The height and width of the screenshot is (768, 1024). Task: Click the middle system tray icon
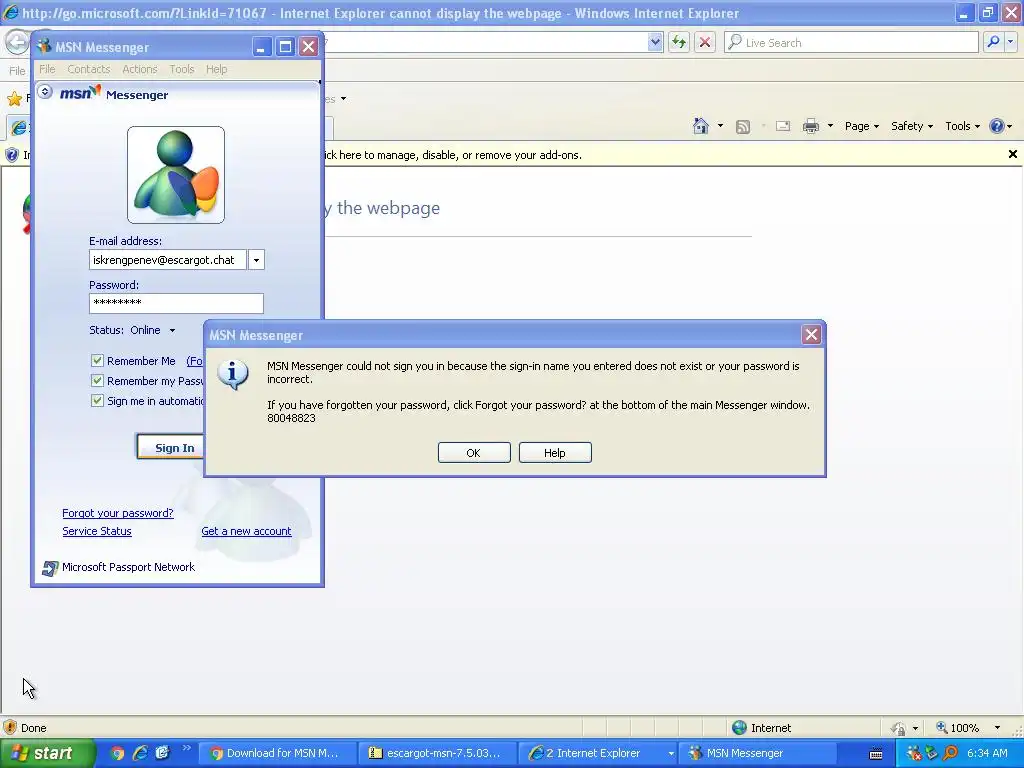[x=933, y=753]
